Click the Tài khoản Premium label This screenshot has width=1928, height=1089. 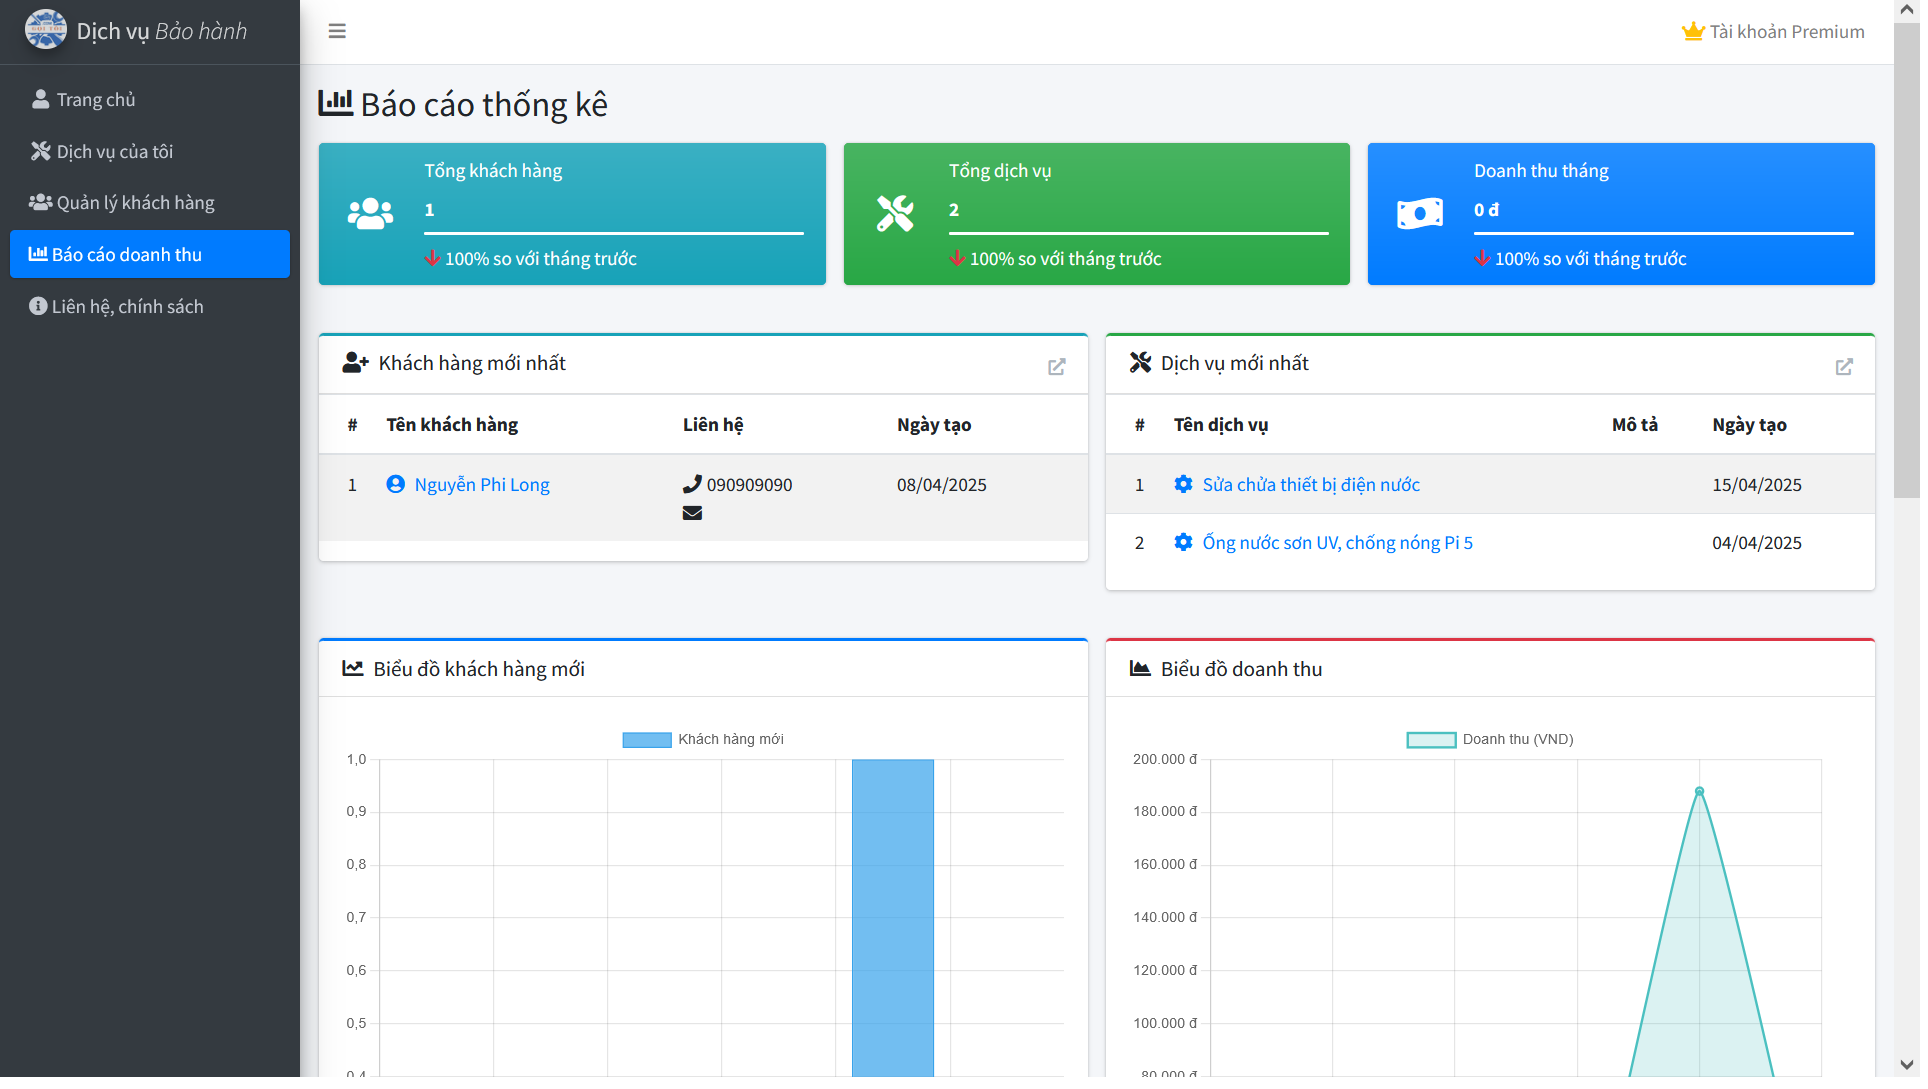click(1786, 32)
